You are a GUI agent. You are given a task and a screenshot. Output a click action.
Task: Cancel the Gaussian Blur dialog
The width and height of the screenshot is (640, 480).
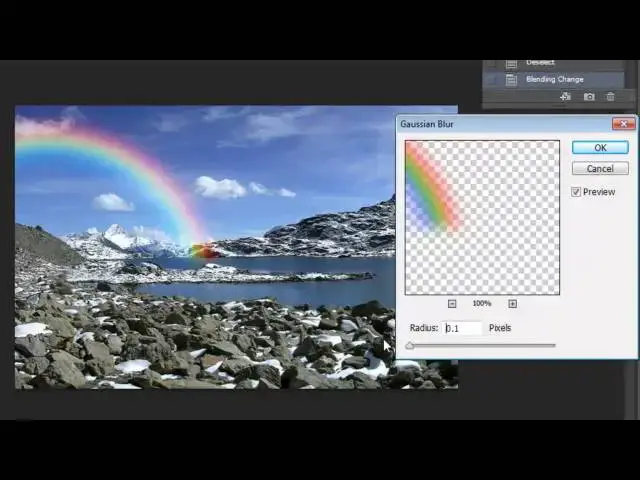coord(600,168)
